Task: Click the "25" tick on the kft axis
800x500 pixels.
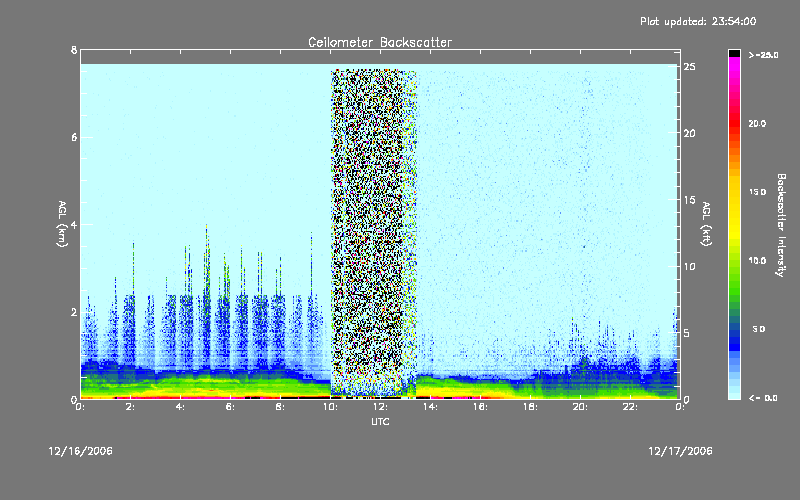Action: tap(689, 67)
